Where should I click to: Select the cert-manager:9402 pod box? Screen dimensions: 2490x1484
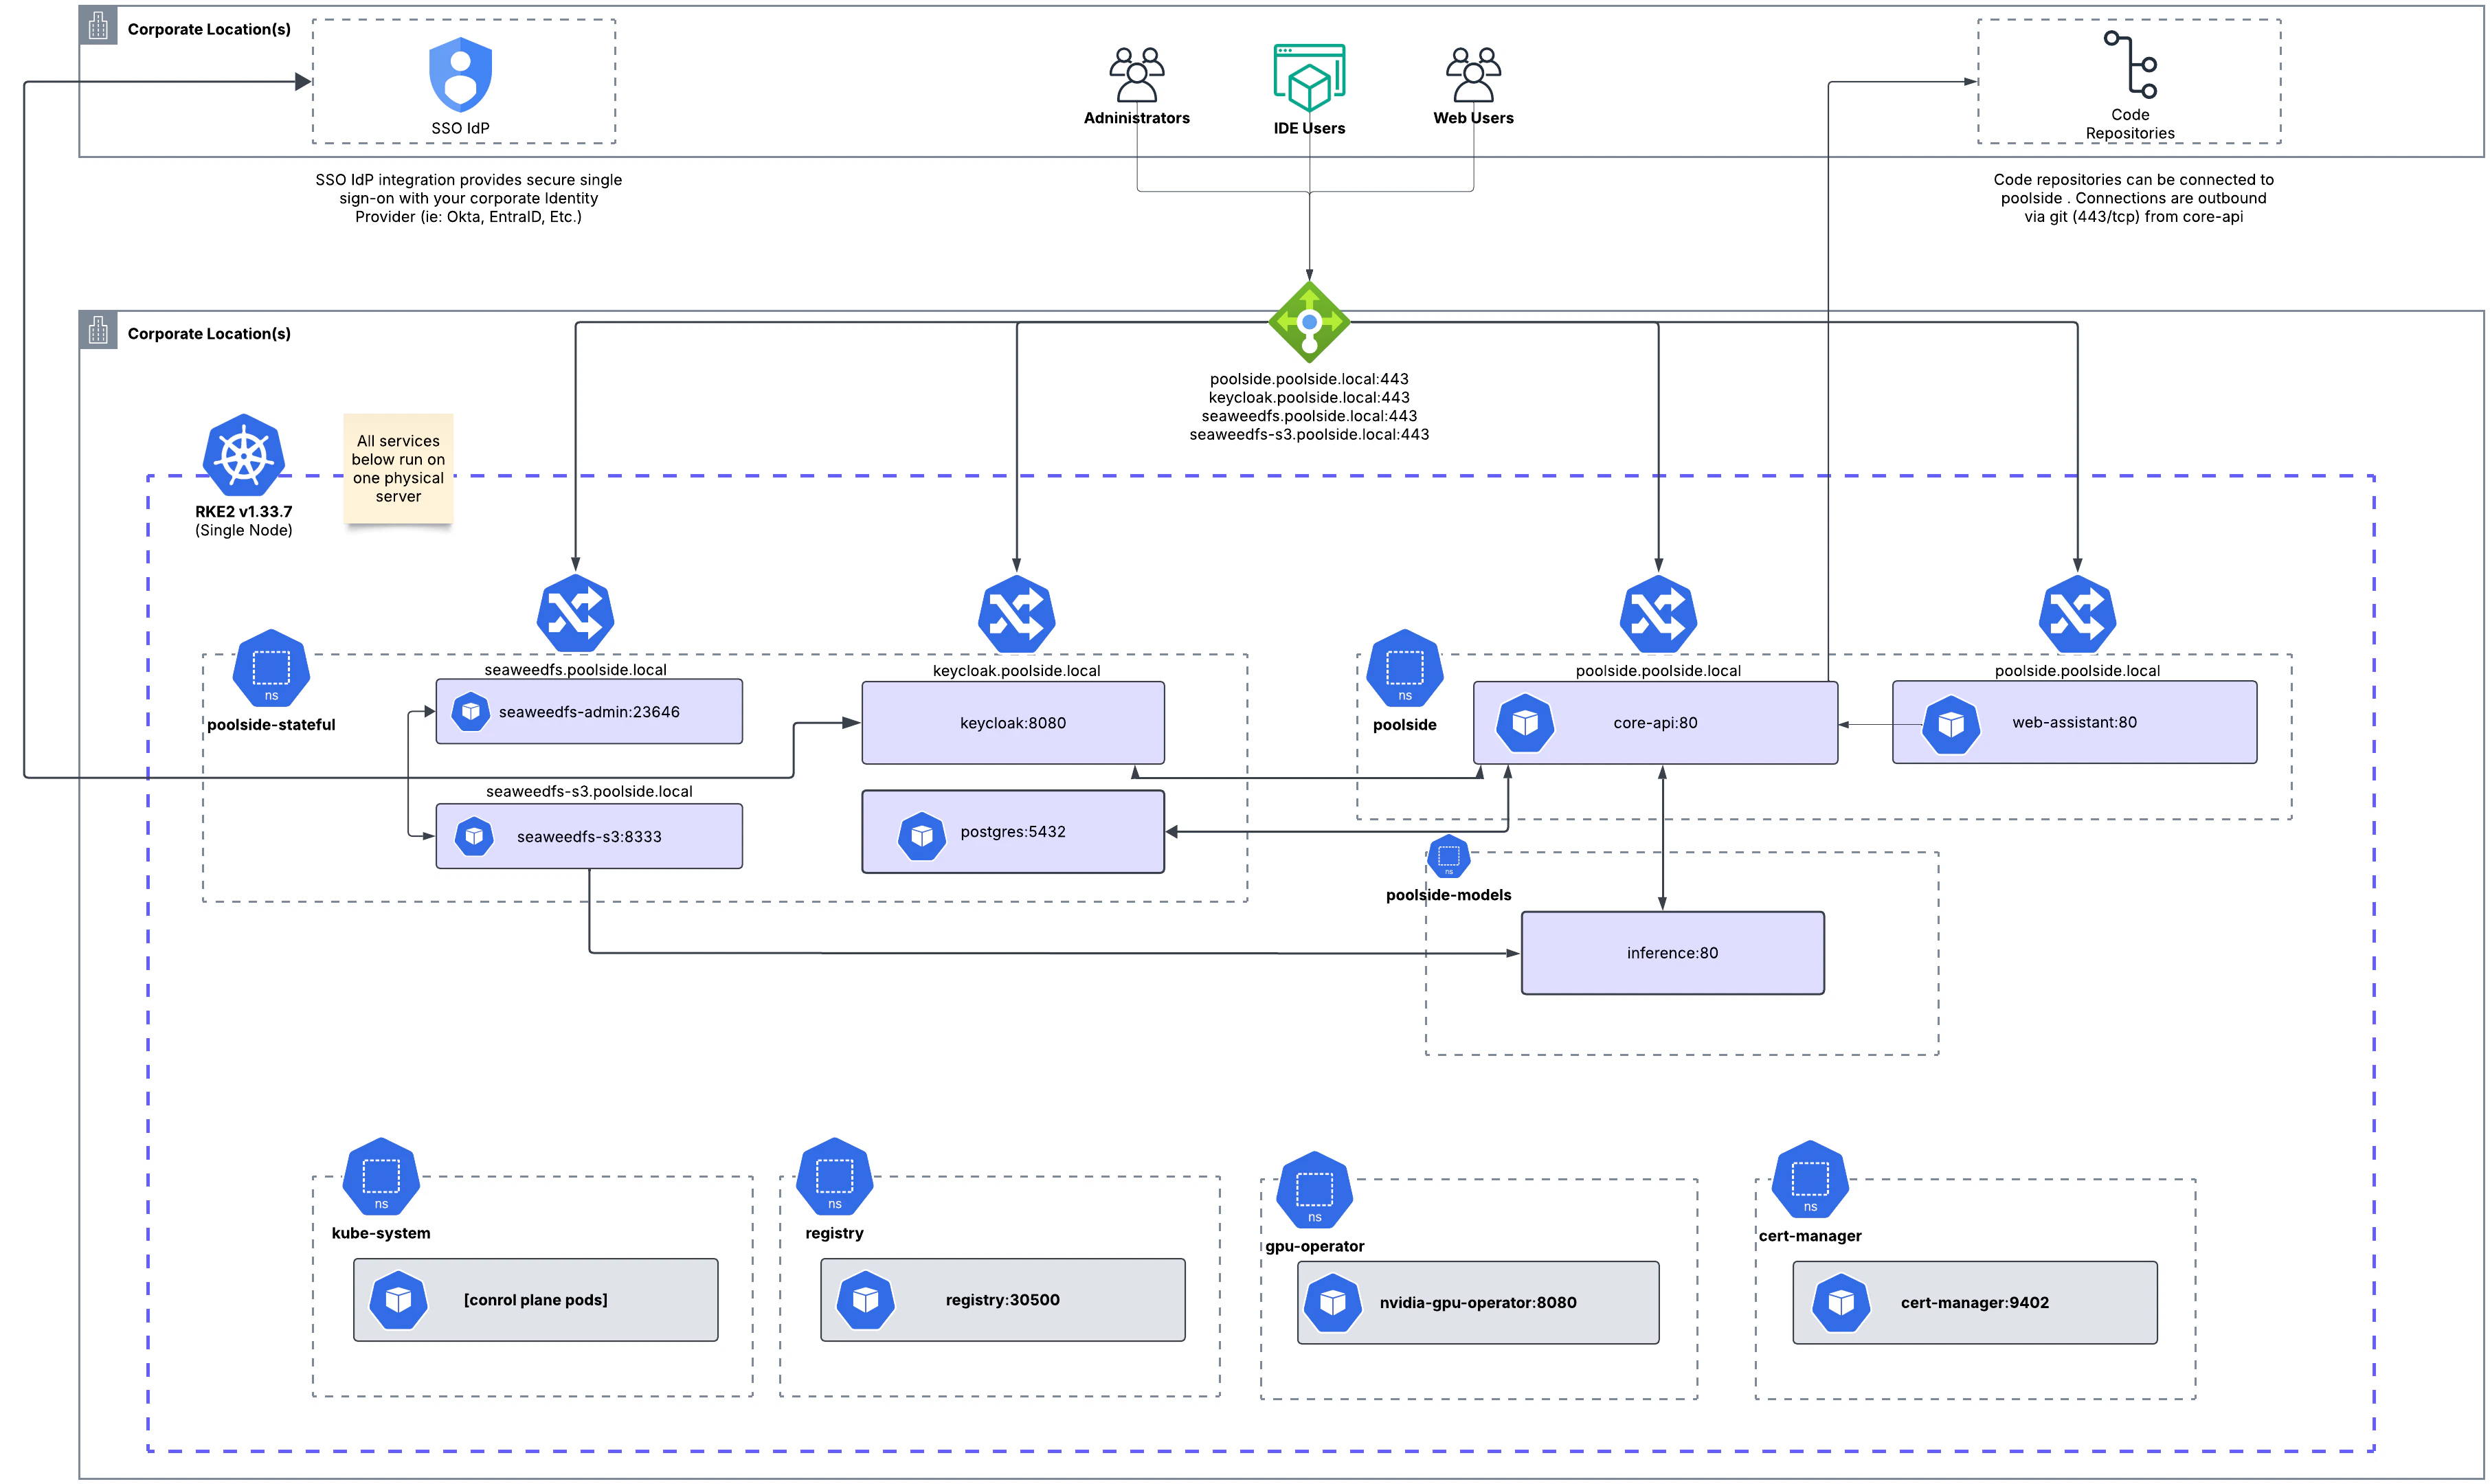pos(1973,1303)
